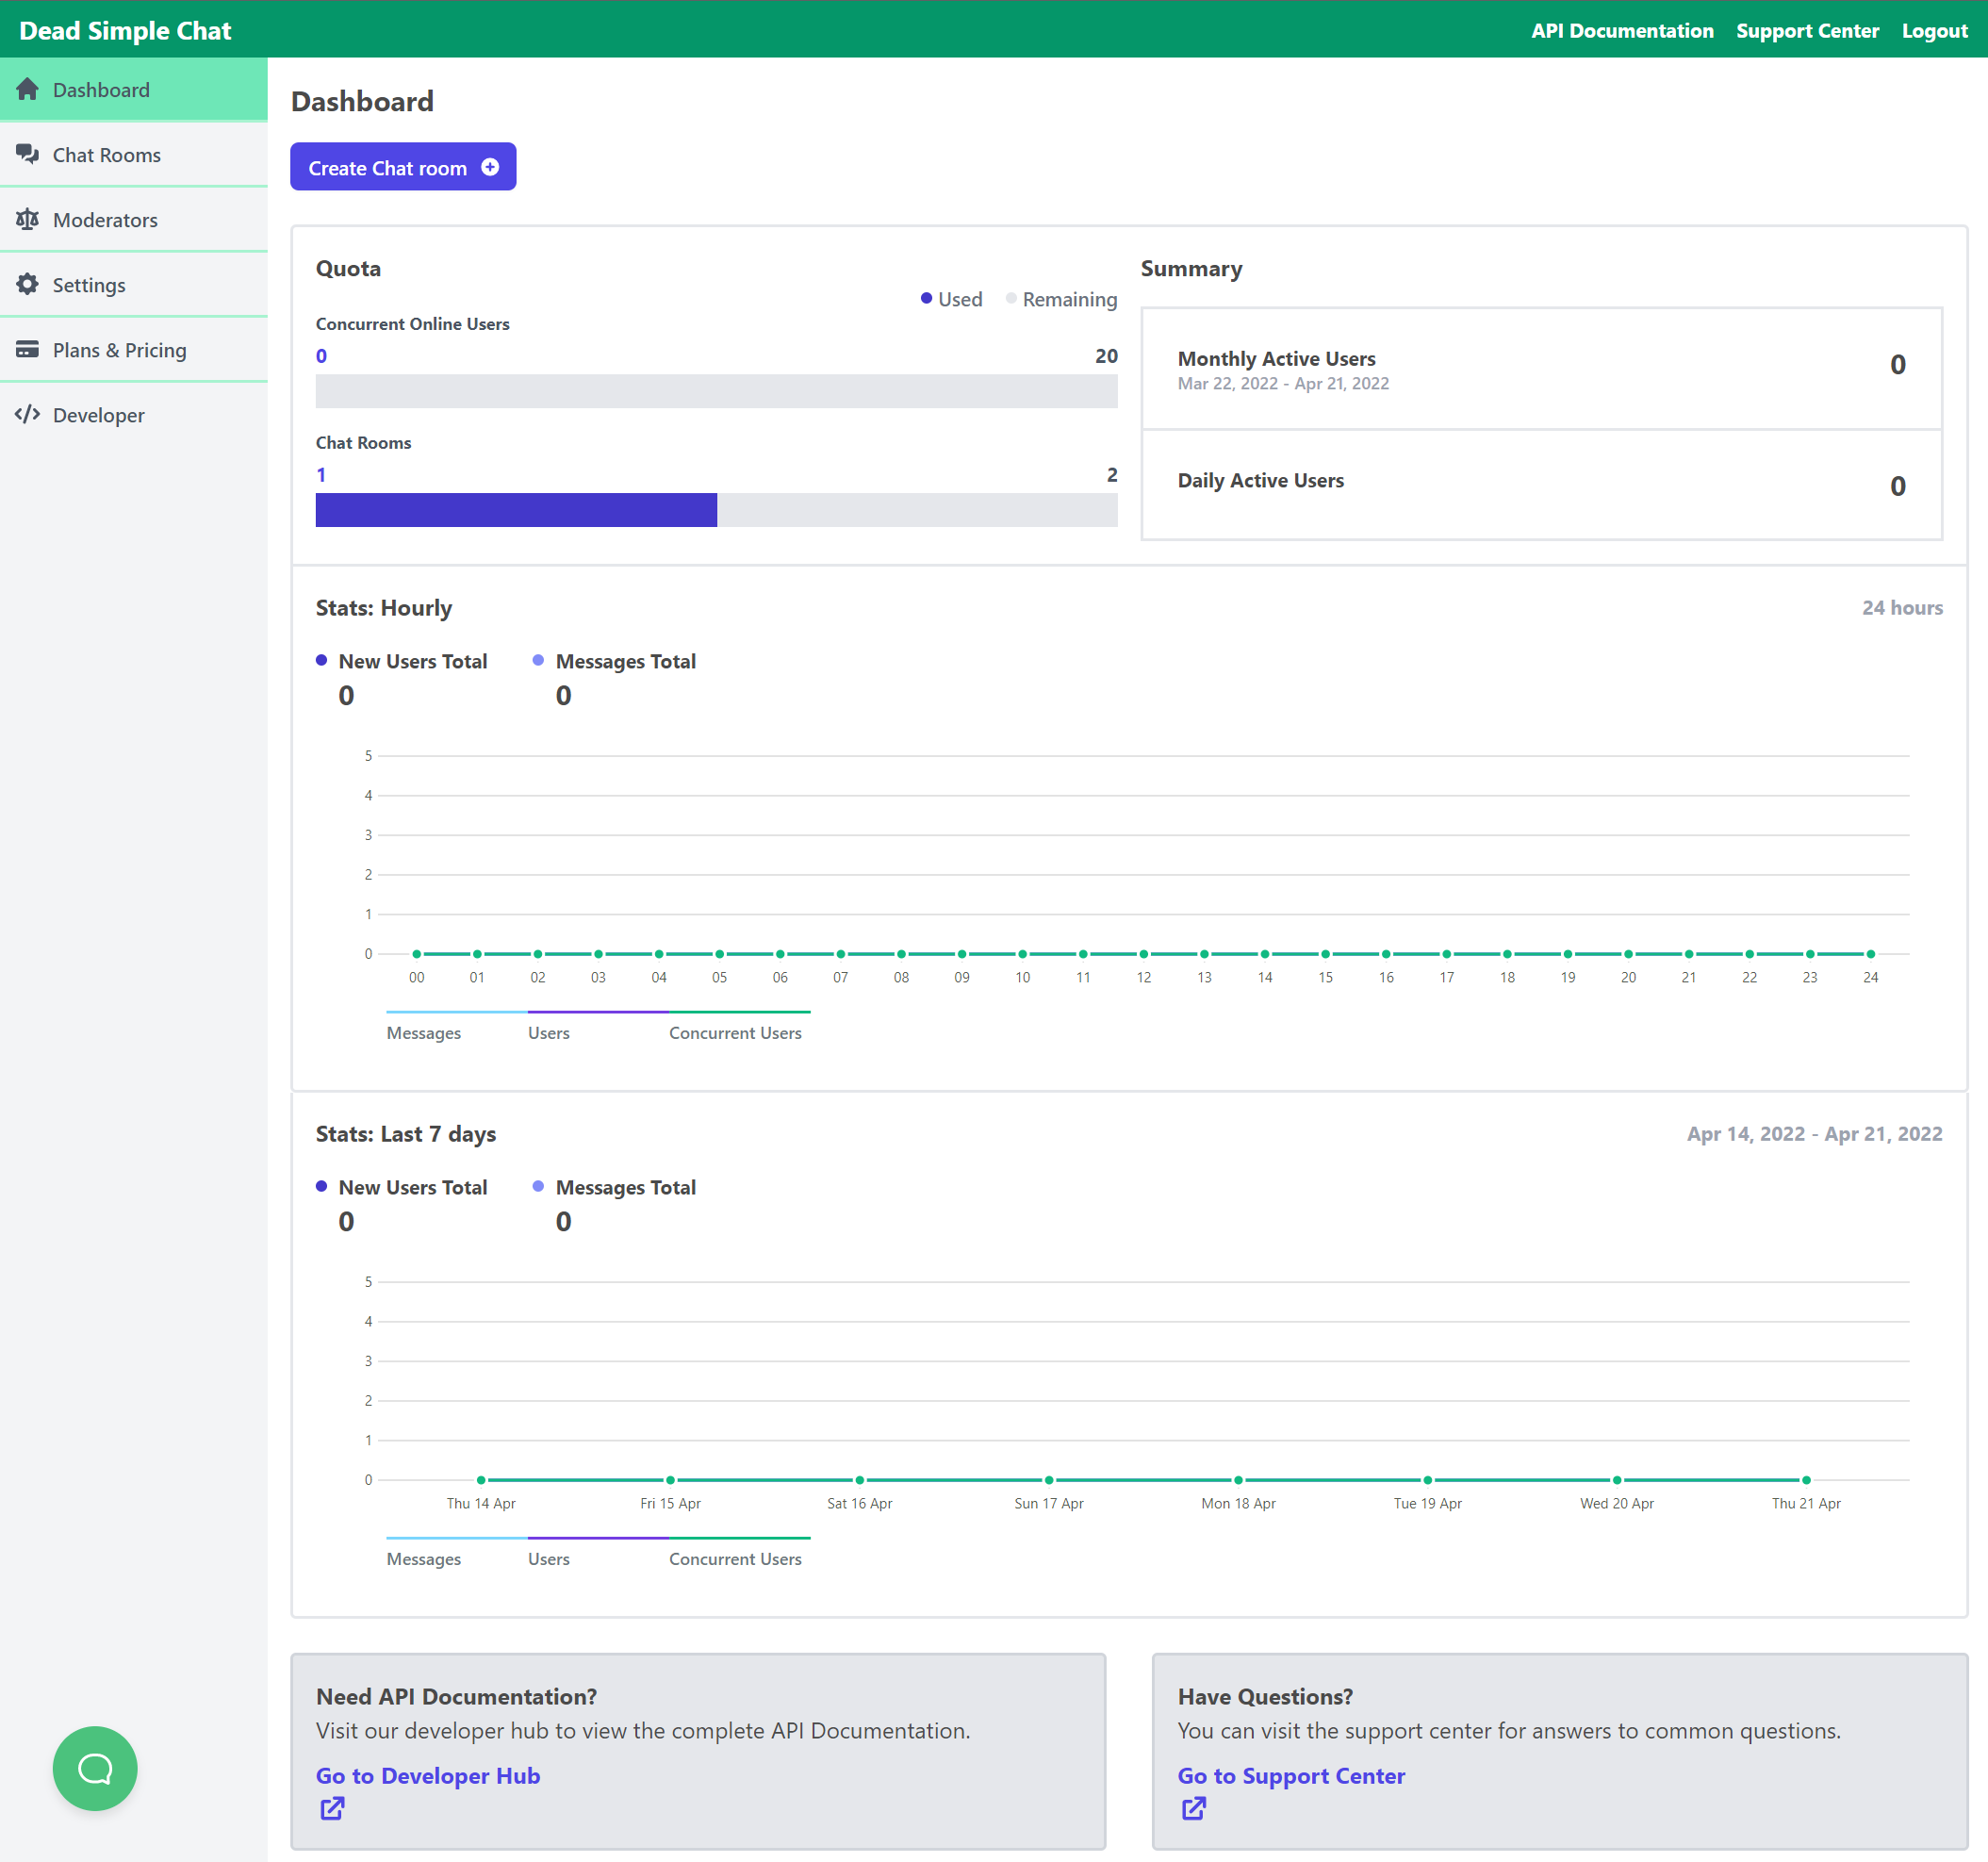Open Dashboard in the sidebar
Image resolution: width=1988 pixels, height=1862 pixels.
[134, 89]
